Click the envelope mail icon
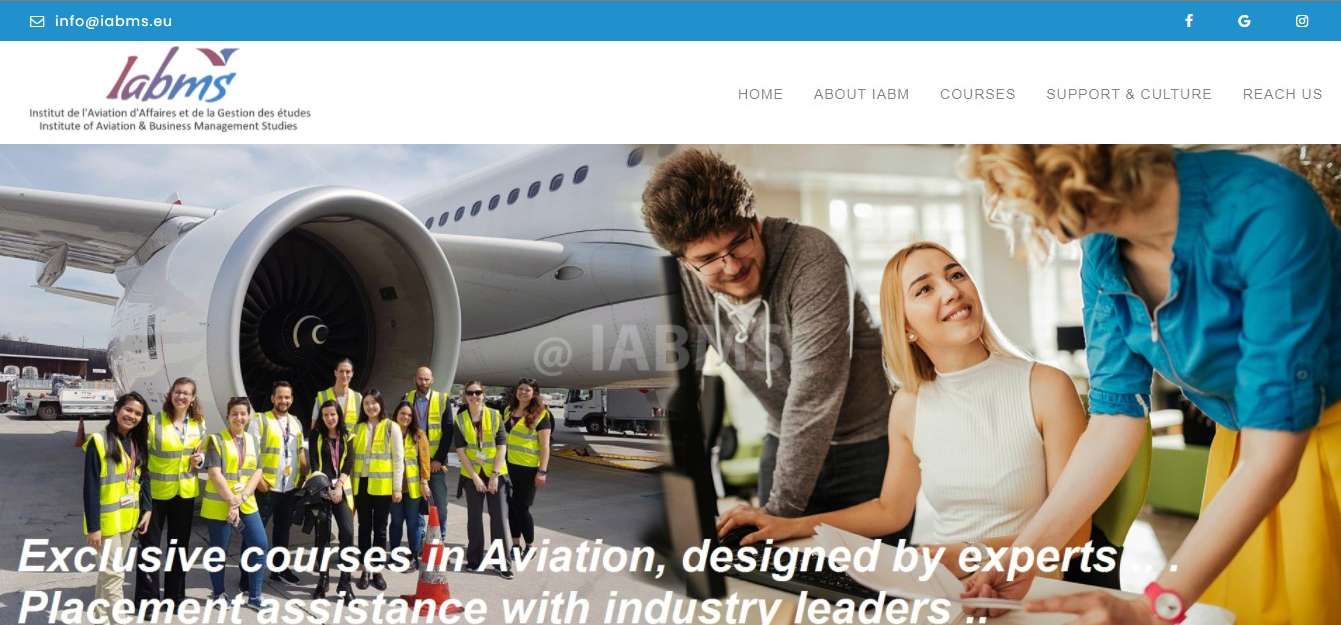This screenshot has width=1341, height=625. pyautogui.click(x=37, y=21)
